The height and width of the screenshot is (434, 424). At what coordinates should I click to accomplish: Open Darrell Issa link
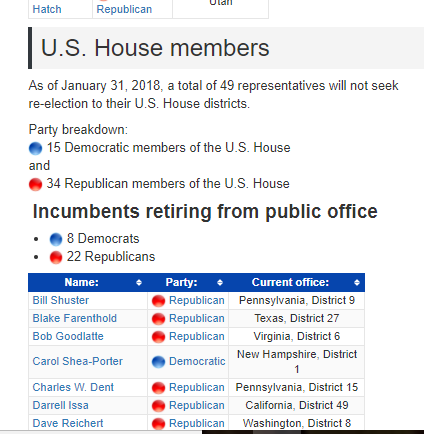pyautogui.click(x=61, y=405)
